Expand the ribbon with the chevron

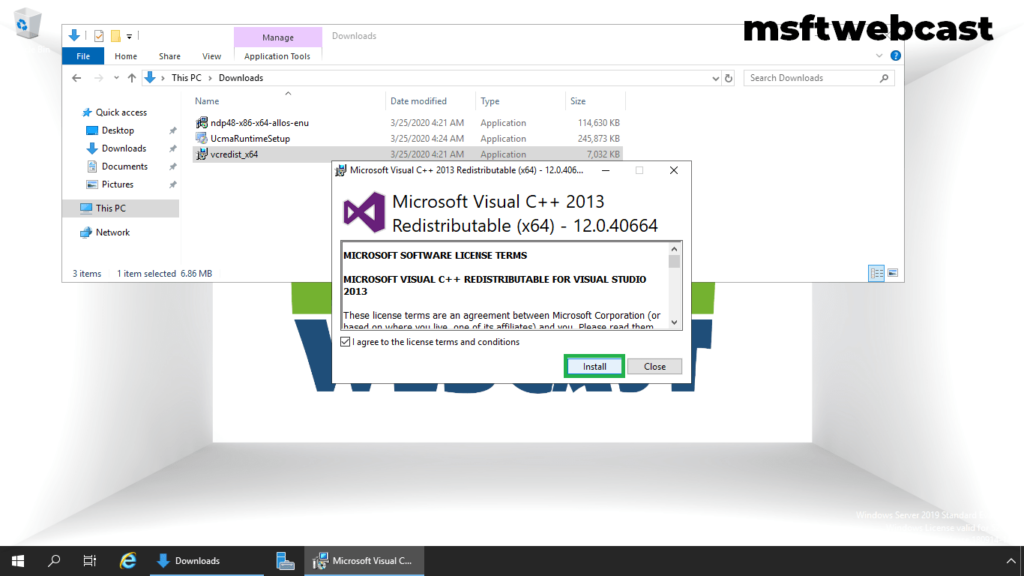(x=879, y=56)
